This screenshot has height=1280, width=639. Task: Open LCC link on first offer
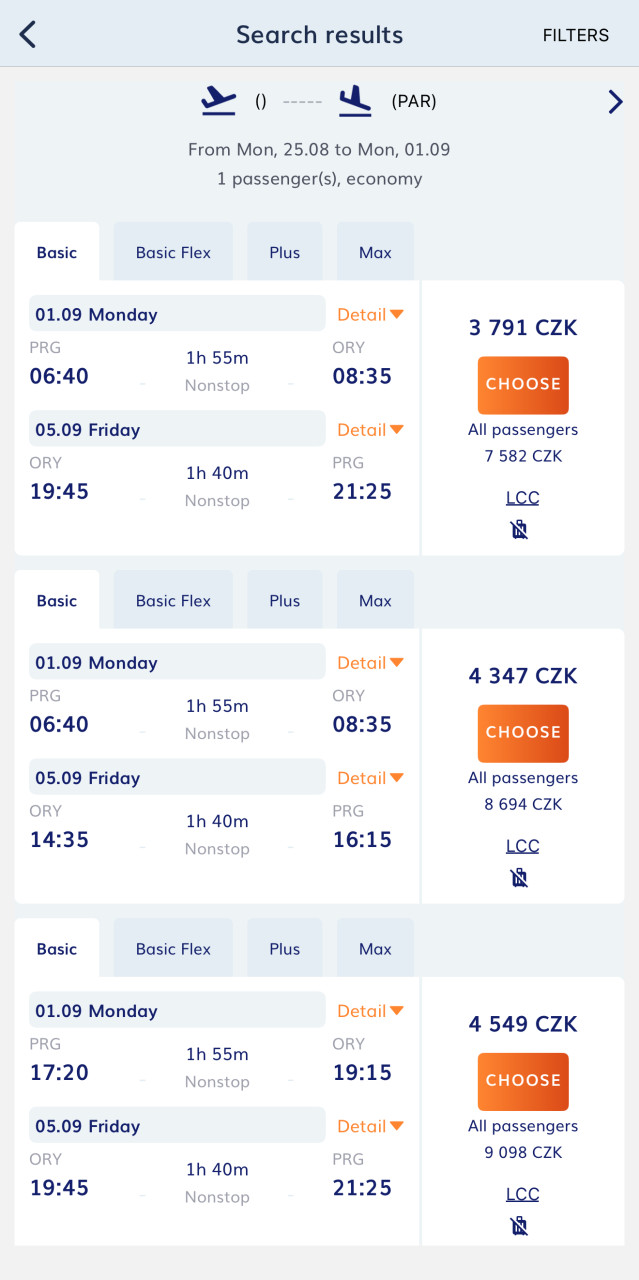[x=522, y=498]
